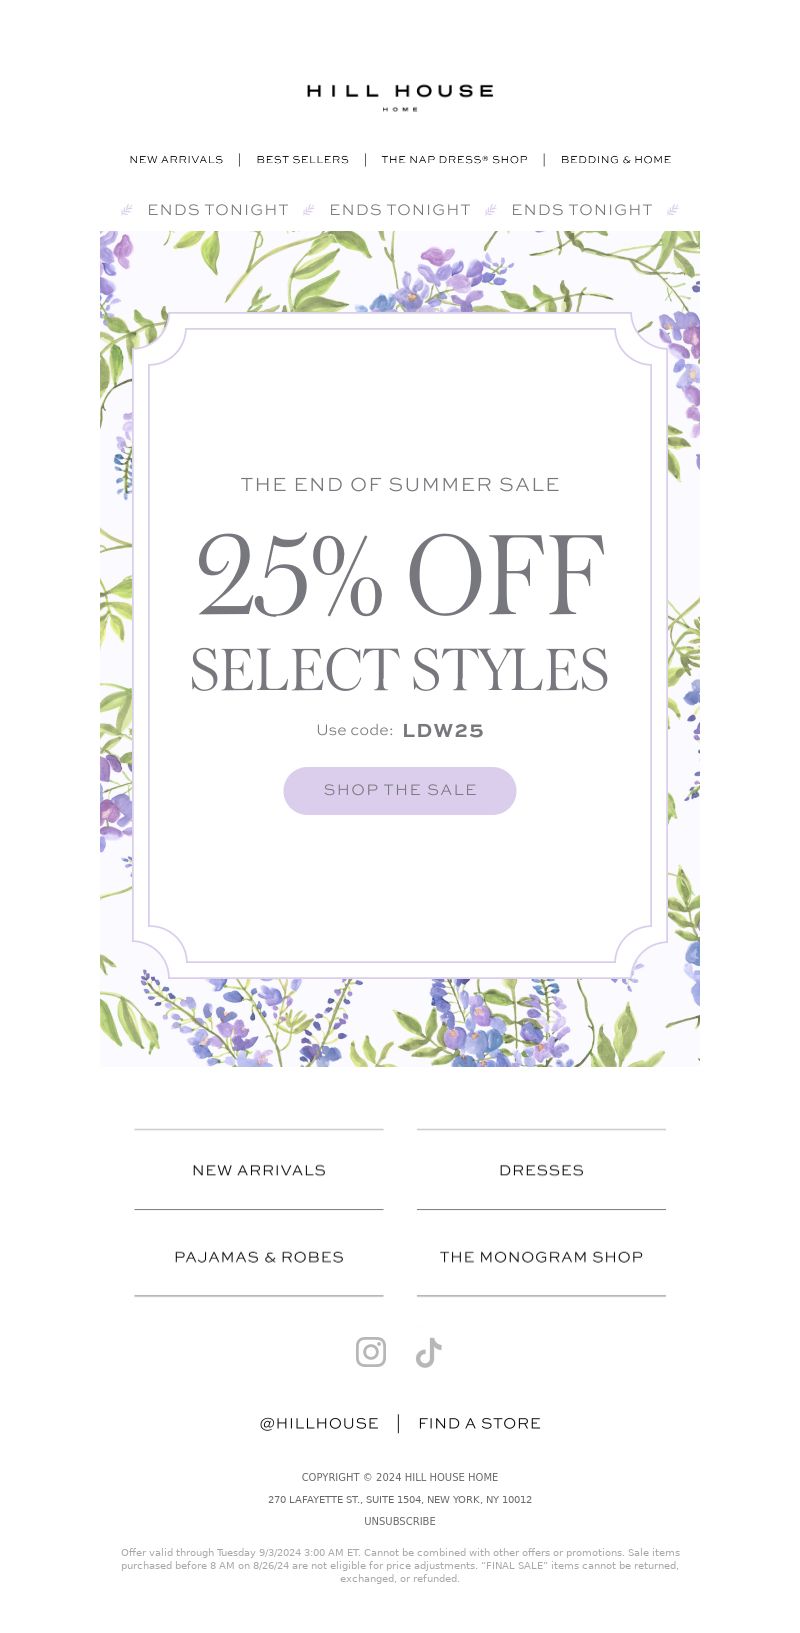
Task: Click the Find A Store link
Action: coord(480,1423)
